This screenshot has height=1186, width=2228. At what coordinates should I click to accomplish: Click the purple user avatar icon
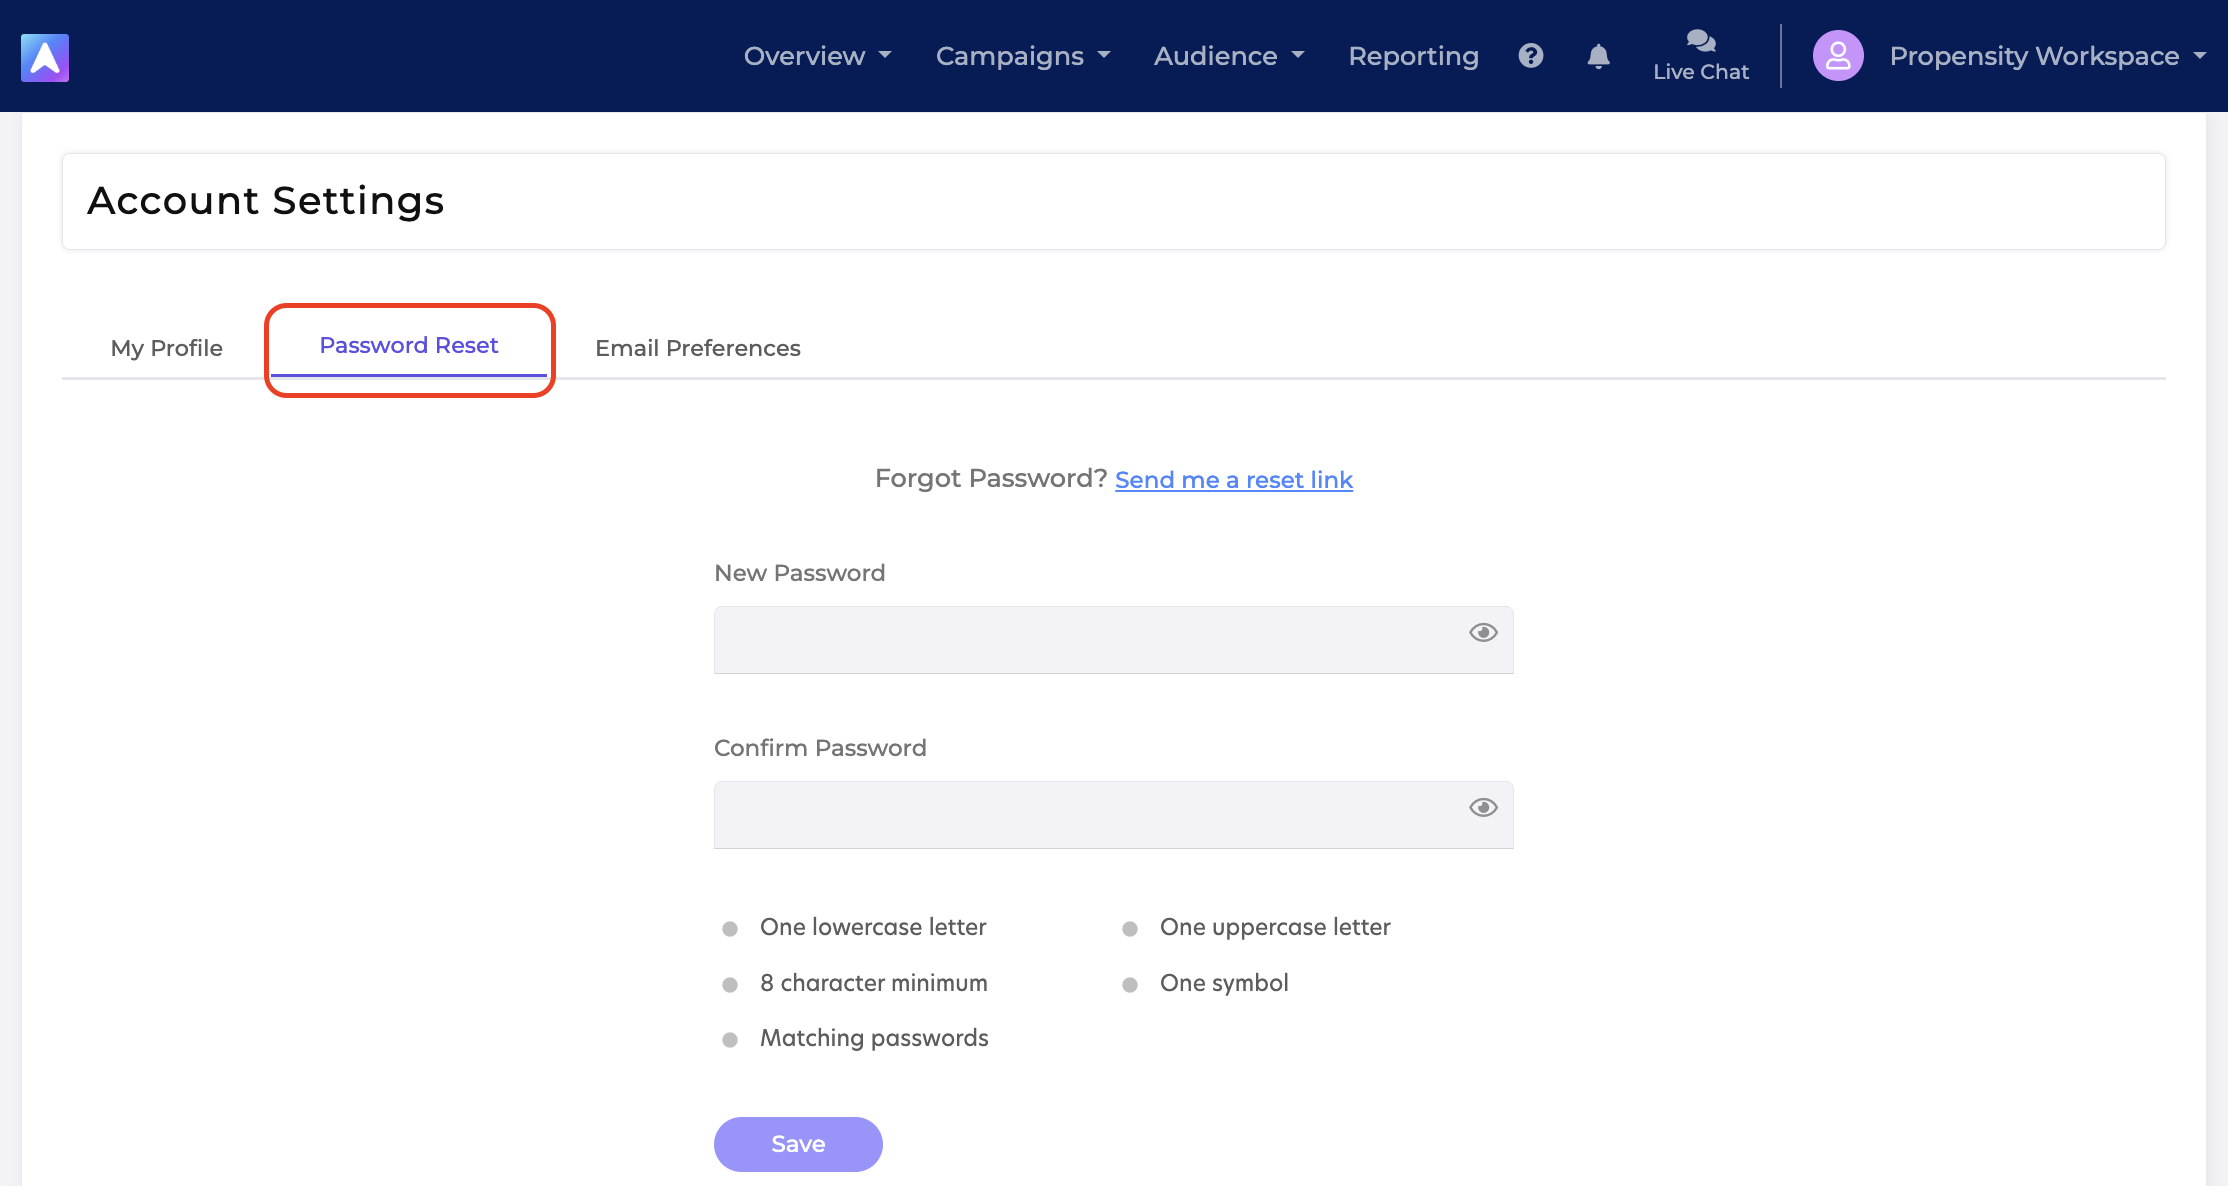pyautogui.click(x=1838, y=56)
